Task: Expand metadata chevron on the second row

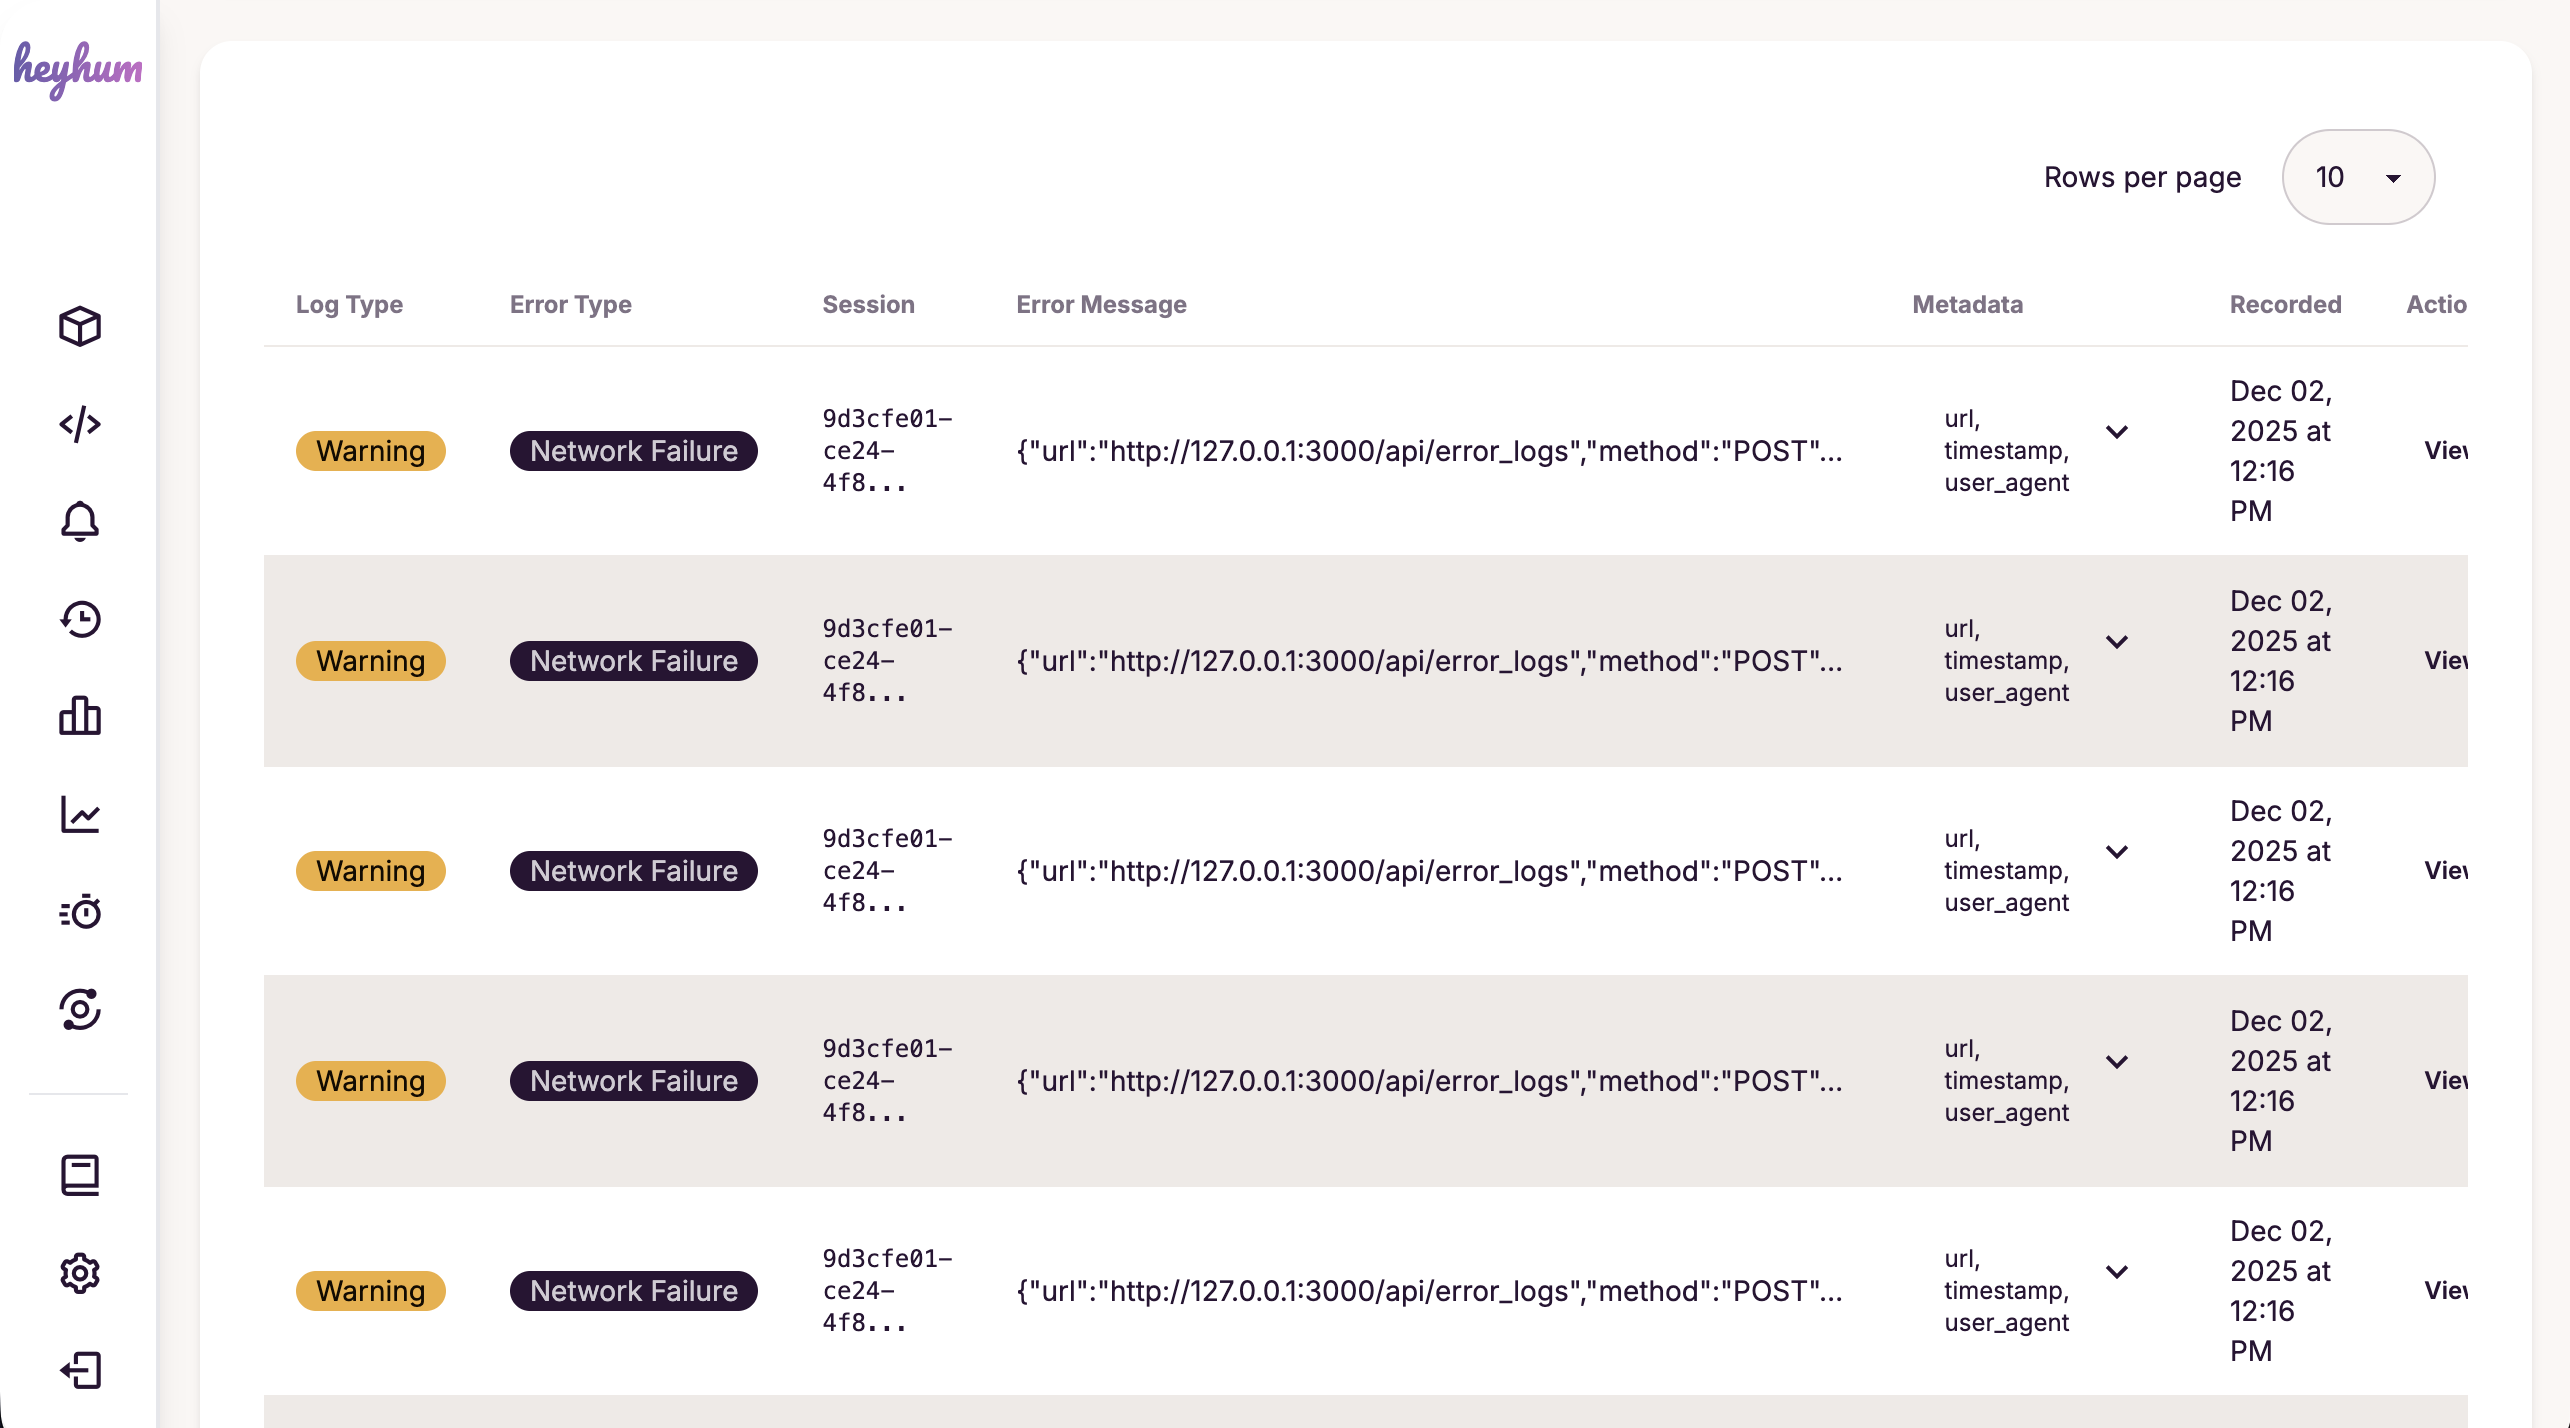Action: pyautogui.click(x=2118, y=641)
